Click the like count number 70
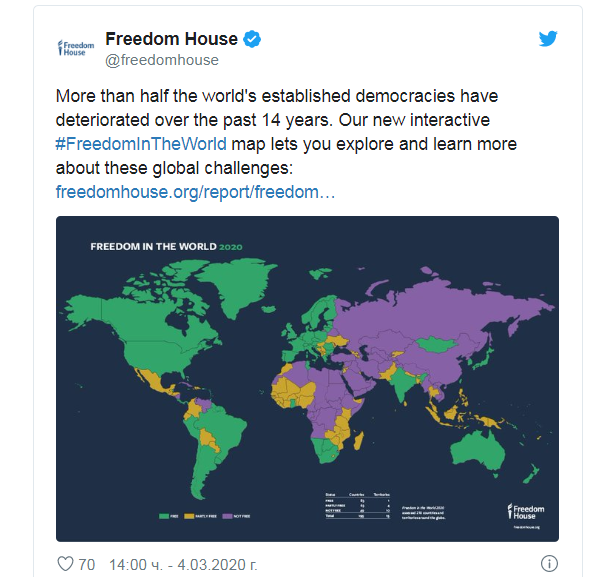Image resolution: width=616 pixels, height=577 pixels. click(87, 565)
